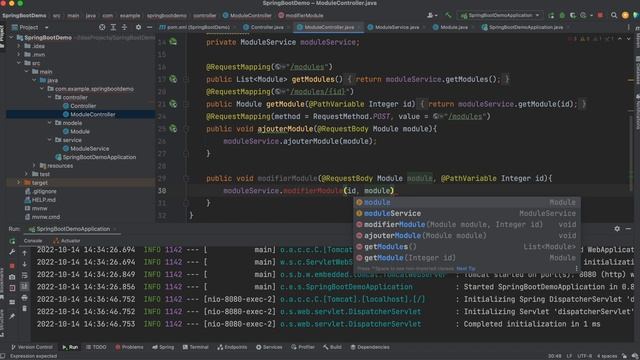
Task: Collapse the modele package
Action: (x=50, y=123)
